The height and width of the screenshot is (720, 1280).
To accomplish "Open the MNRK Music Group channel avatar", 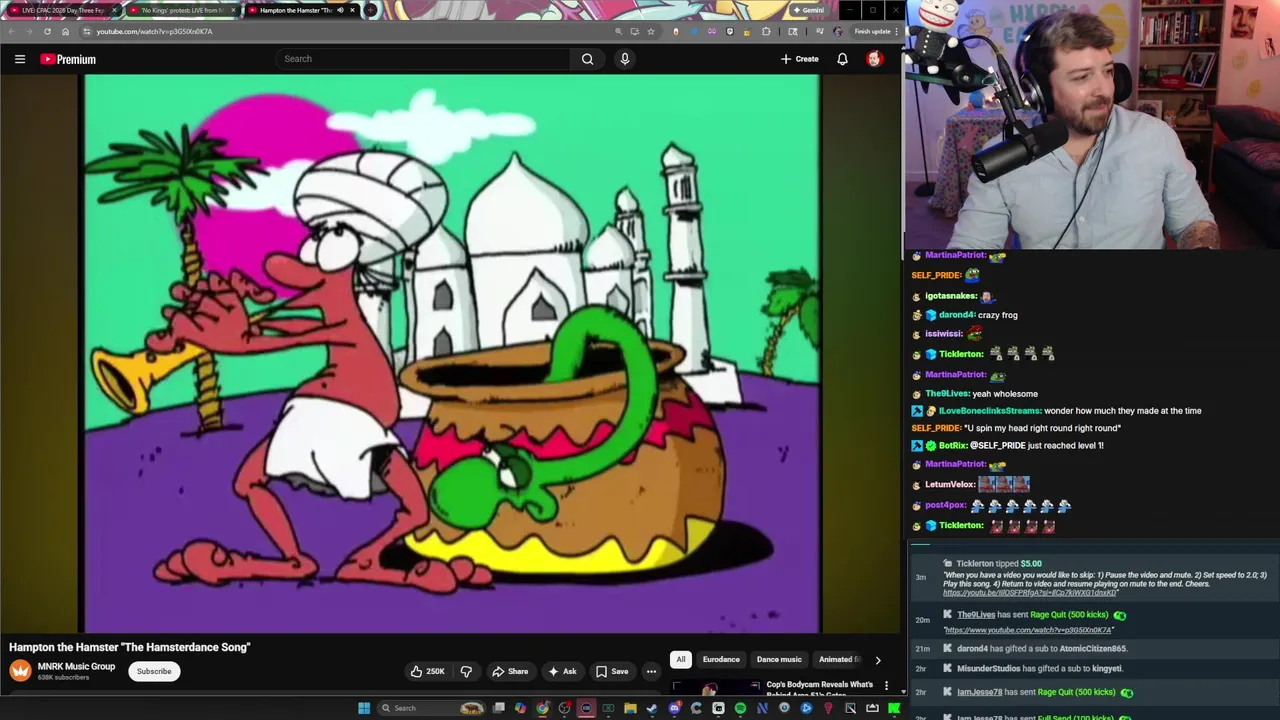I will (x=20, y=671).
